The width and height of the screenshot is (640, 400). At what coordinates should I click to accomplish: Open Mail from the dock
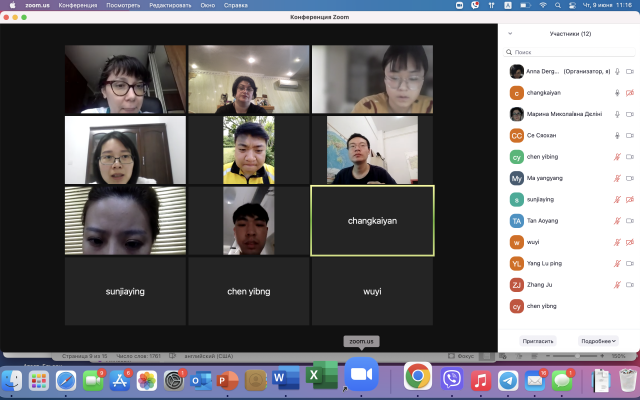click(535, 380)
